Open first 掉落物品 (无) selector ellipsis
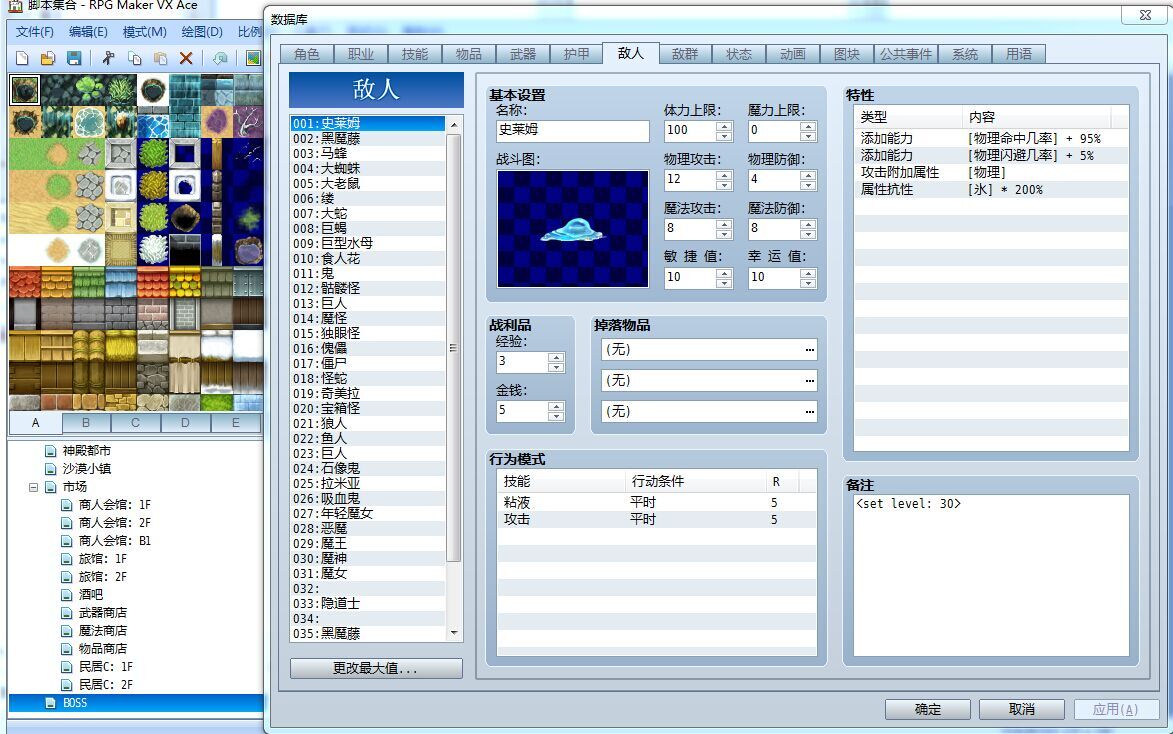Image resolution: width=1173 pixels, height=734 pixels. pyautogui.click(x=809, y=350)
